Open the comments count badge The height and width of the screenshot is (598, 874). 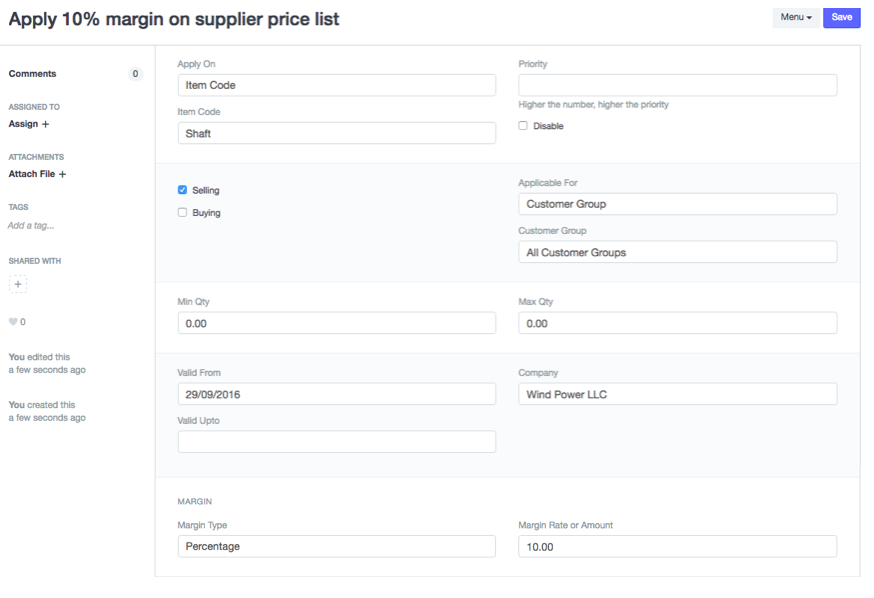point(136,74)
